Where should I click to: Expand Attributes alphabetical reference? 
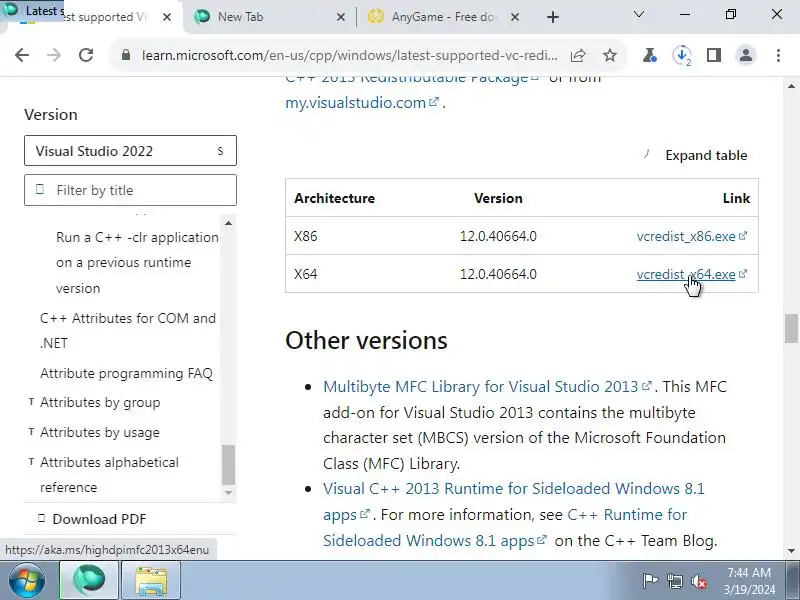109,474
